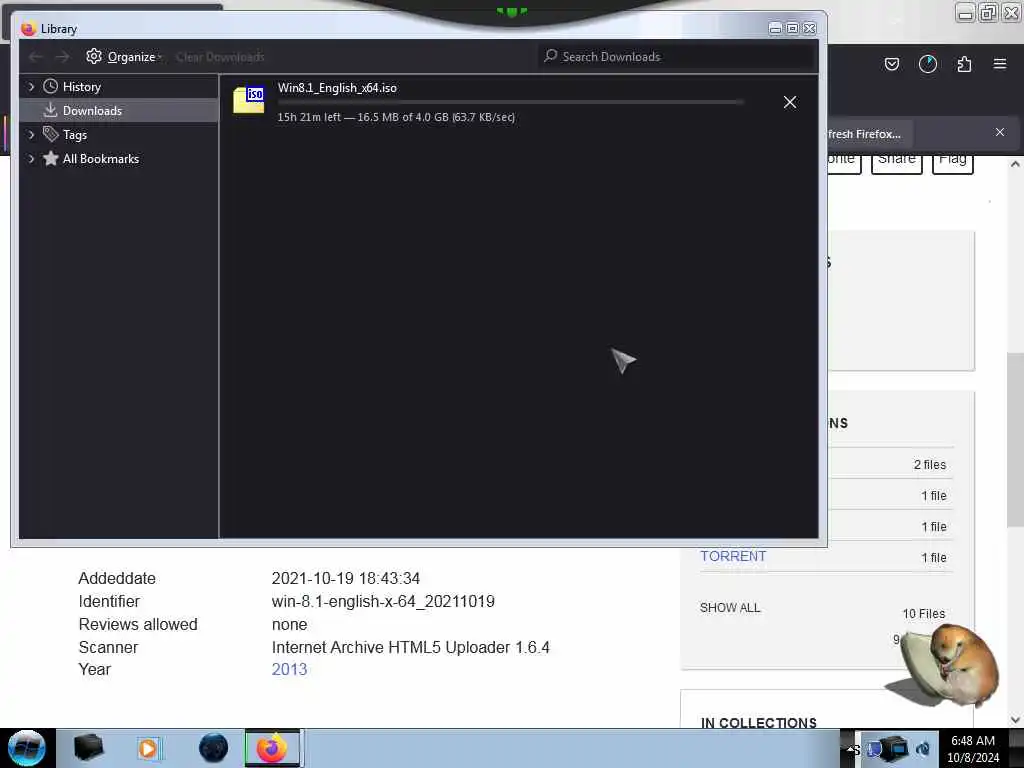This screenshot has width=1024, height=768.
Task: Click the Library back arrow
Action: (x=36, y=57)
